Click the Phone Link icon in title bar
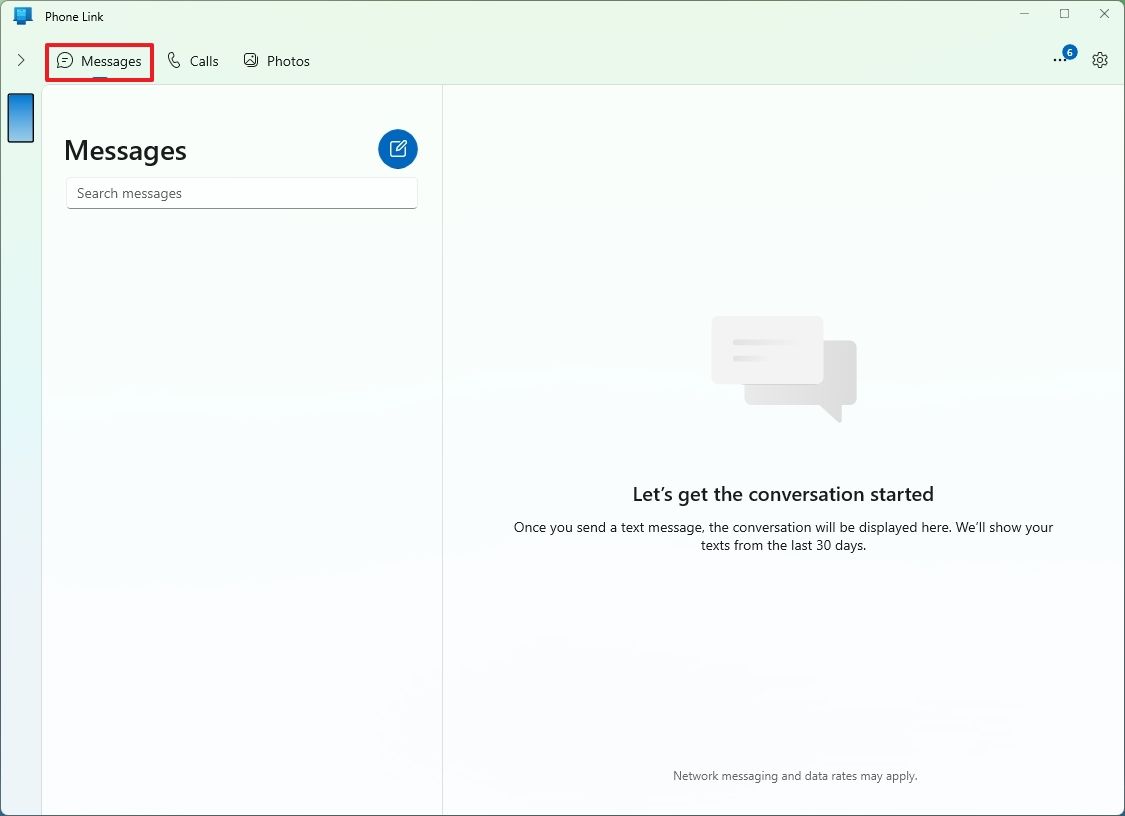1125x816 pixels. (x=22, y=15)
